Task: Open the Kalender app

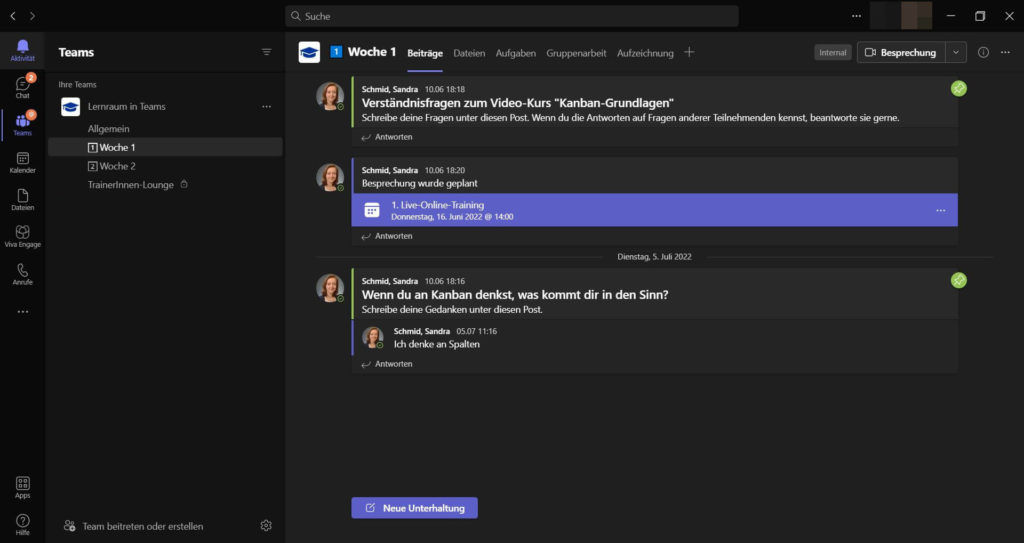Action: pyautogui.click(x=22, y=162)
